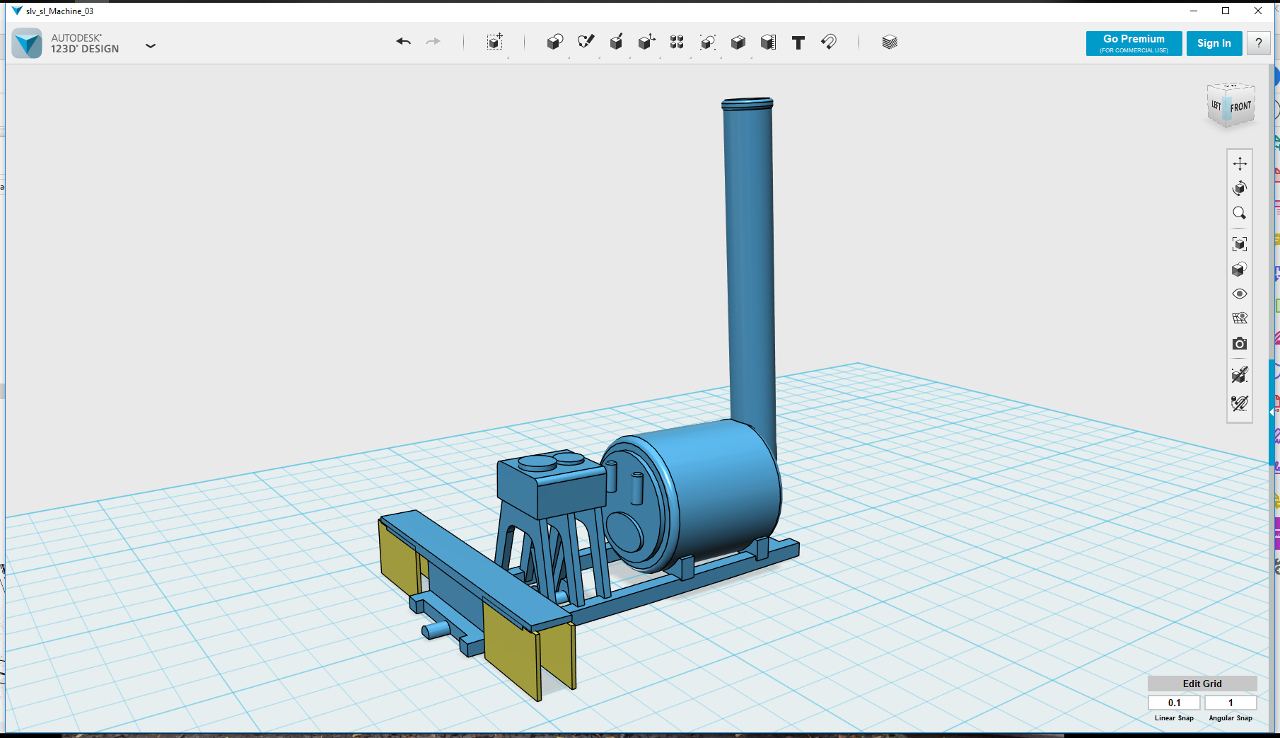1280x738 pixels.
Task: Click the Linear Snap value field
Action: tap(1174, 703)
